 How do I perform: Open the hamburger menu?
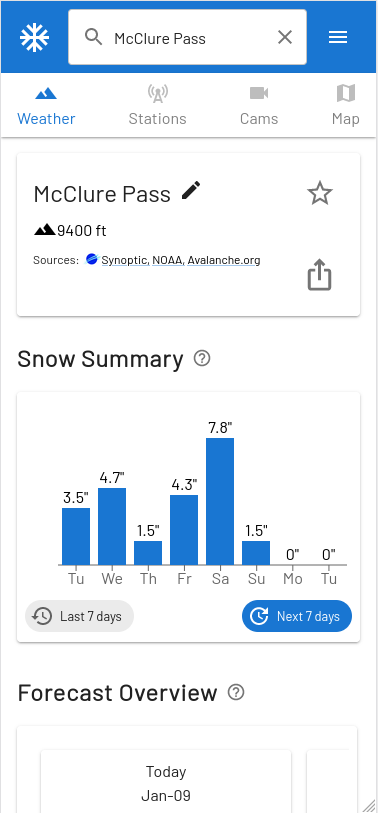tap(338, 37)
